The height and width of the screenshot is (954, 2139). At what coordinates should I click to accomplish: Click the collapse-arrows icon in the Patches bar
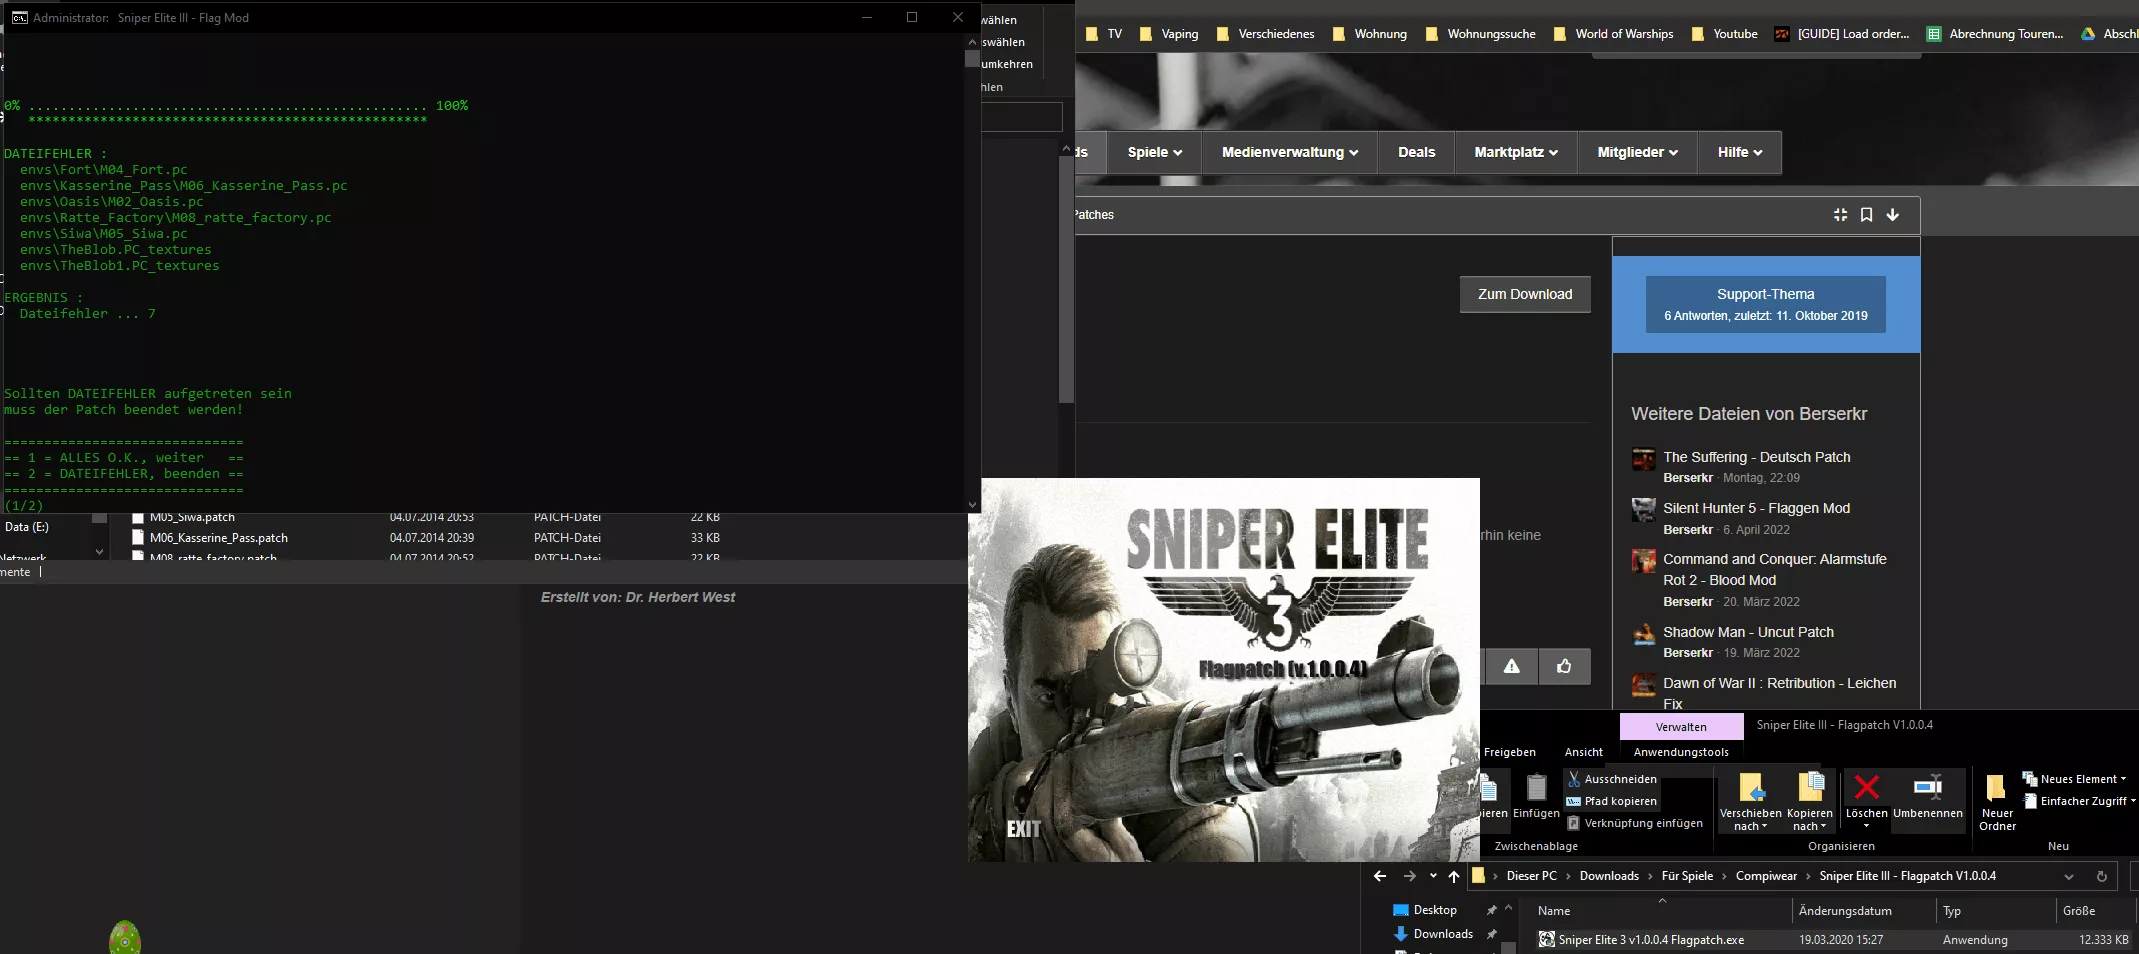tap(1840, 215)
